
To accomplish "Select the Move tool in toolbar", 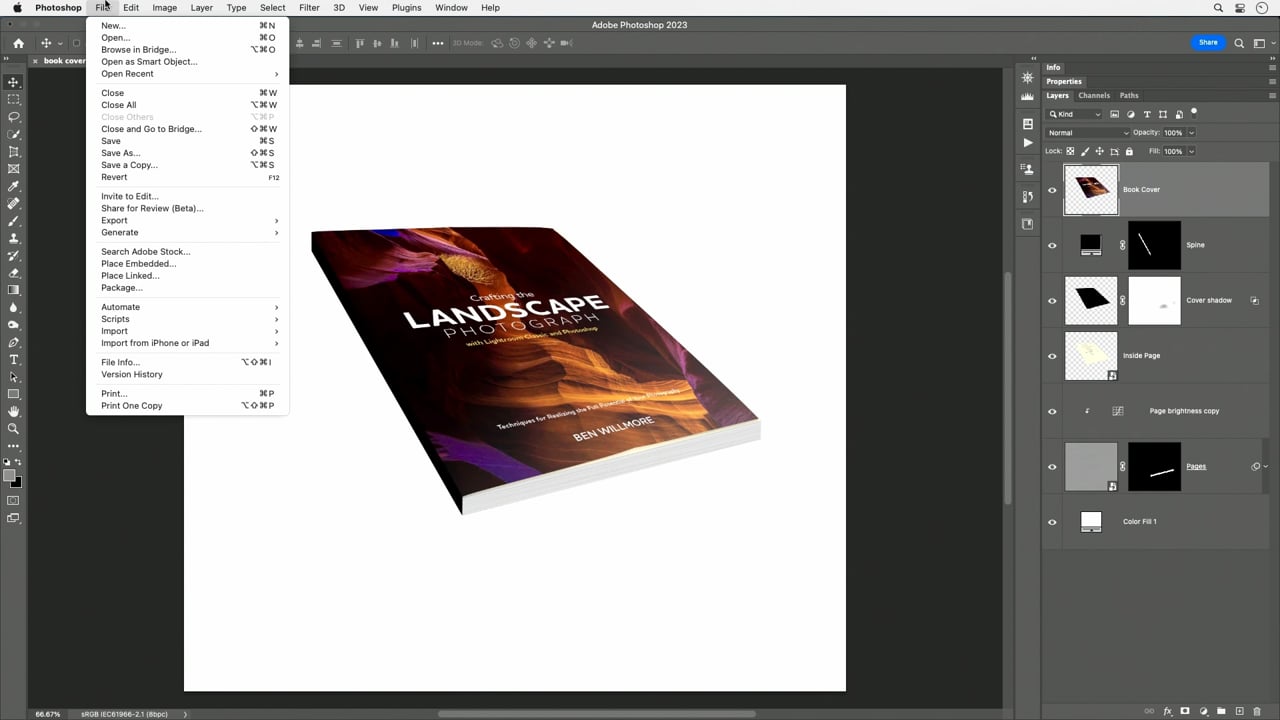I will click(13, 82).
